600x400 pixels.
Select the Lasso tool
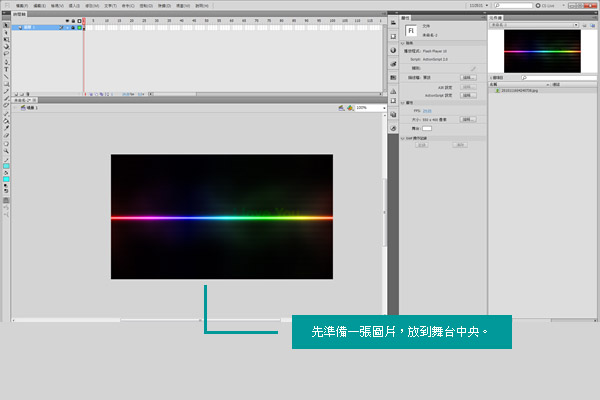(x=6, y=54)
